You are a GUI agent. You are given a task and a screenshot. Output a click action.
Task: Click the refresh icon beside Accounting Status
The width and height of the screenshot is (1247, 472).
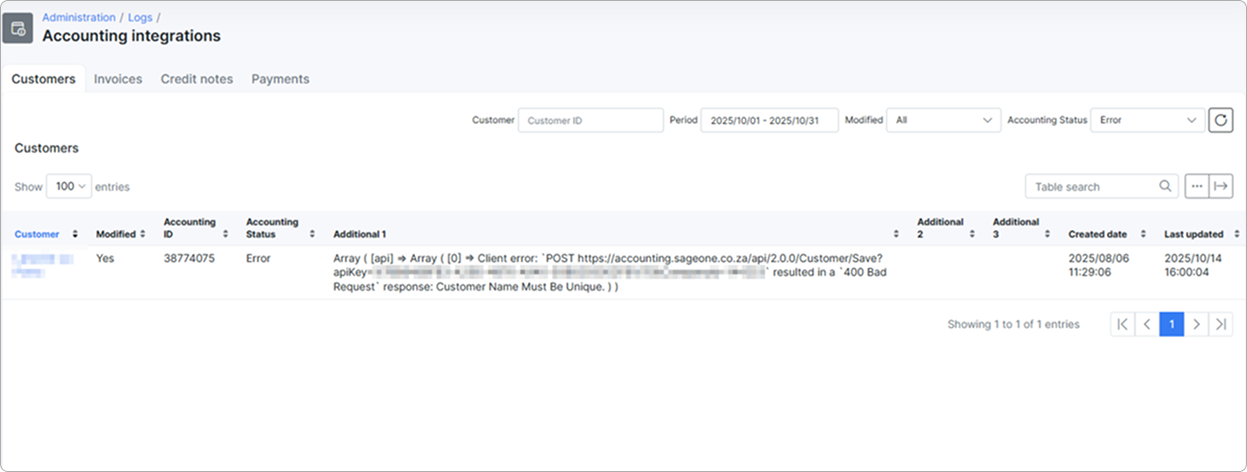click(1220, 120)
